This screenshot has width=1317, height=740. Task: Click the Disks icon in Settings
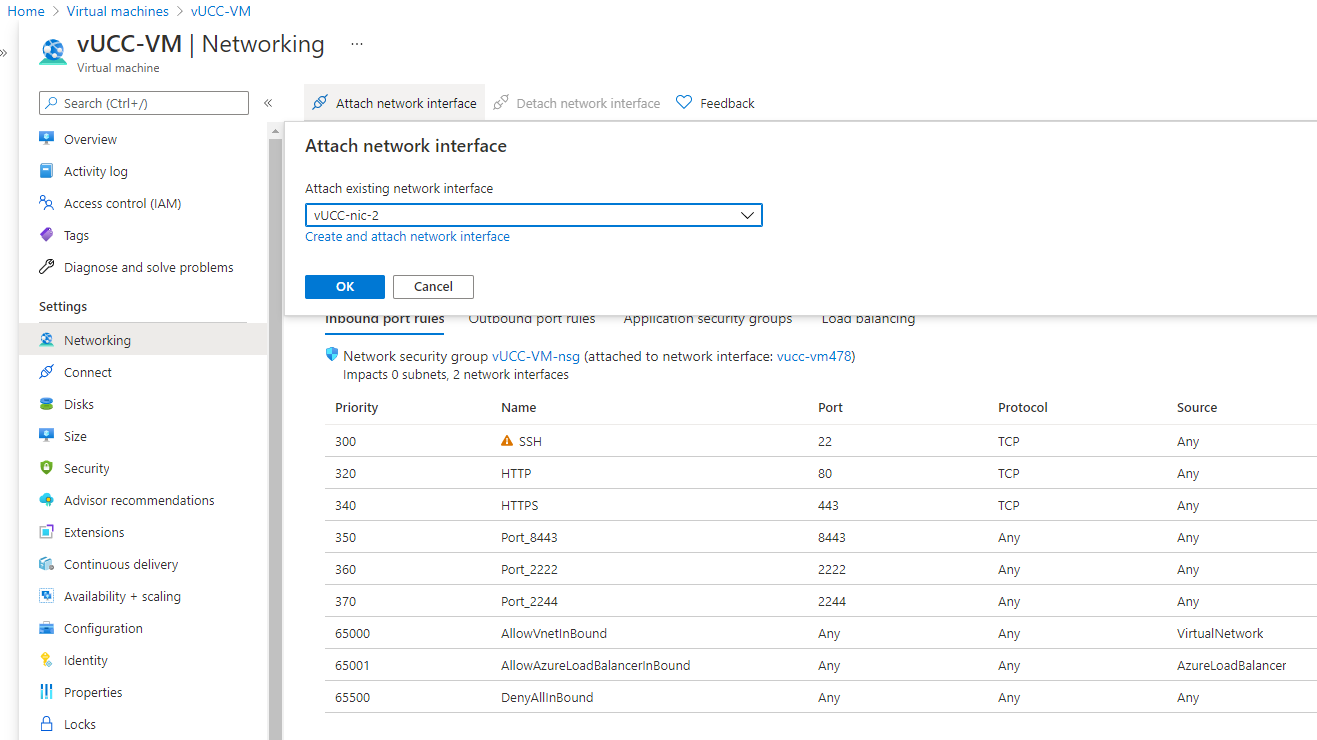(46, 404)
